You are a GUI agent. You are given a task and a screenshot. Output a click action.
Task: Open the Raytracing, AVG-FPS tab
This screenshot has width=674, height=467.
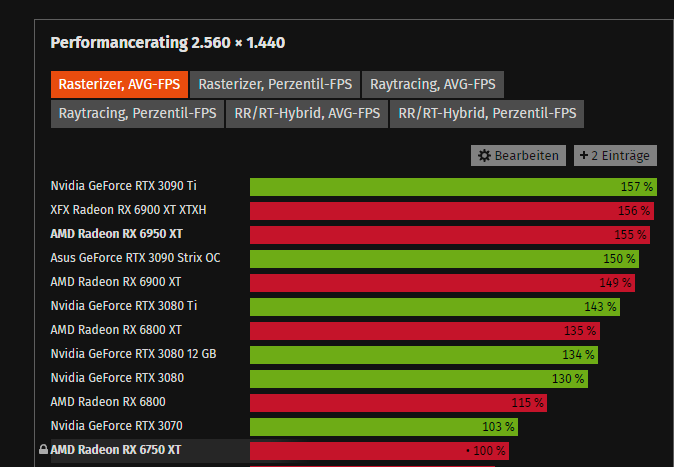point(433,84)
